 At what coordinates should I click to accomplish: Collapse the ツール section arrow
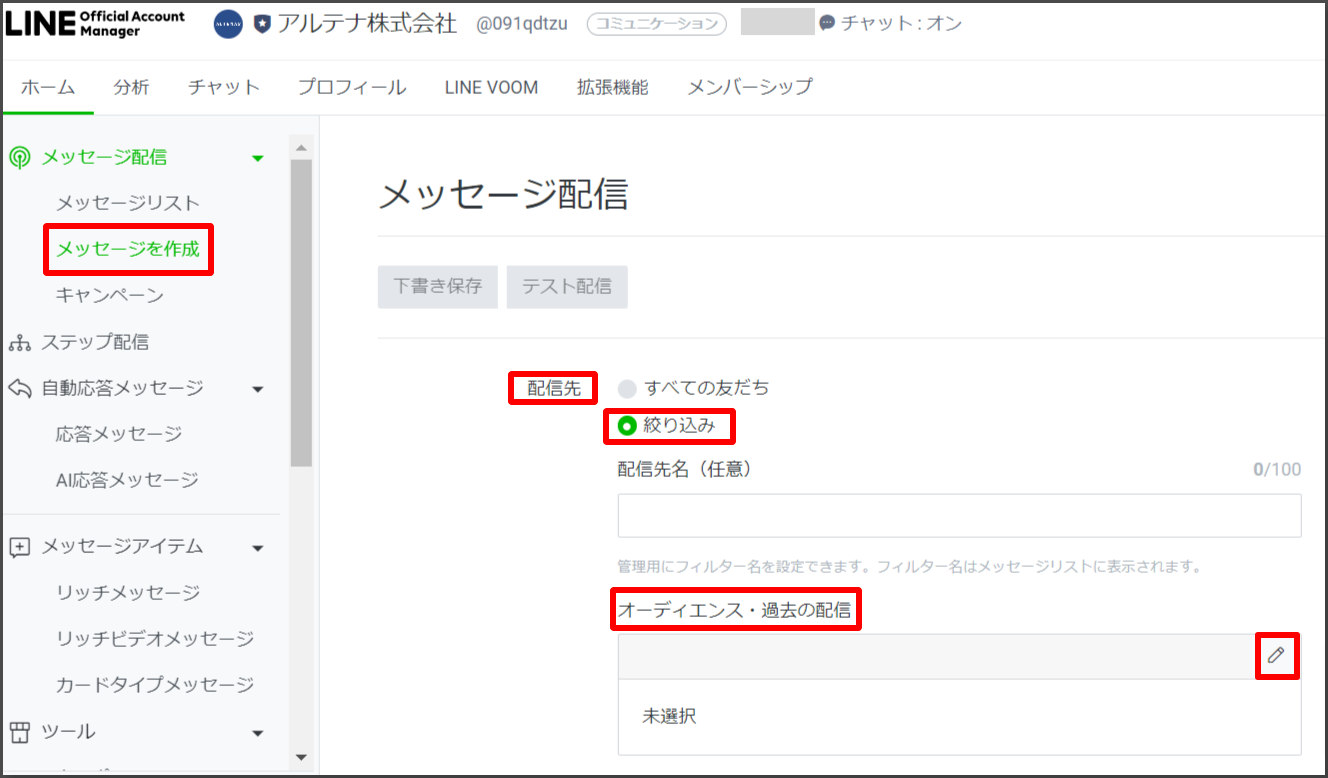258,733
